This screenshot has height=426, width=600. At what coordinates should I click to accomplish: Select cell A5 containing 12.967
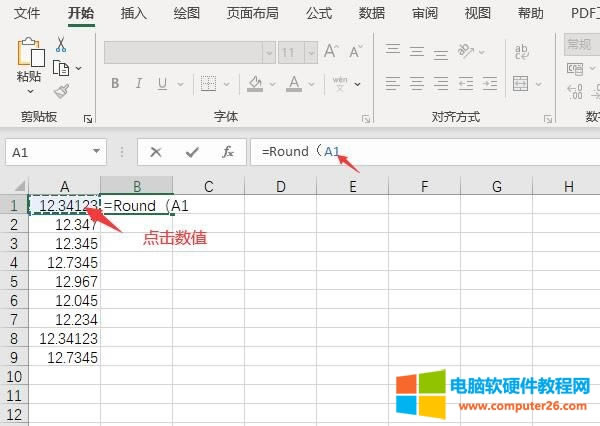coord(65,281)
